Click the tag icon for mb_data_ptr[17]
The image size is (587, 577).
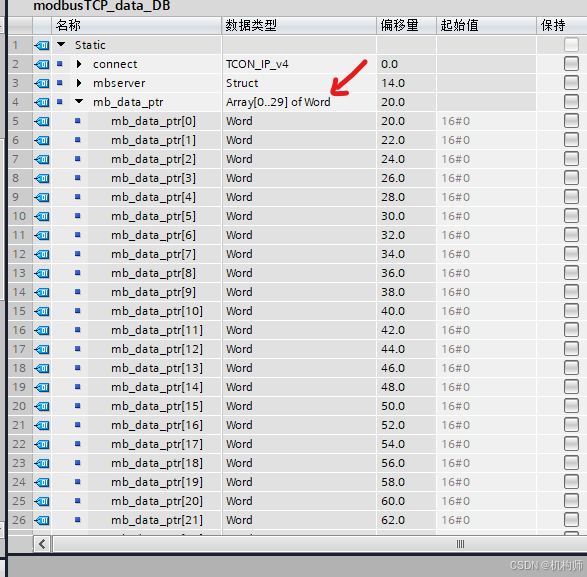(42, 444)
